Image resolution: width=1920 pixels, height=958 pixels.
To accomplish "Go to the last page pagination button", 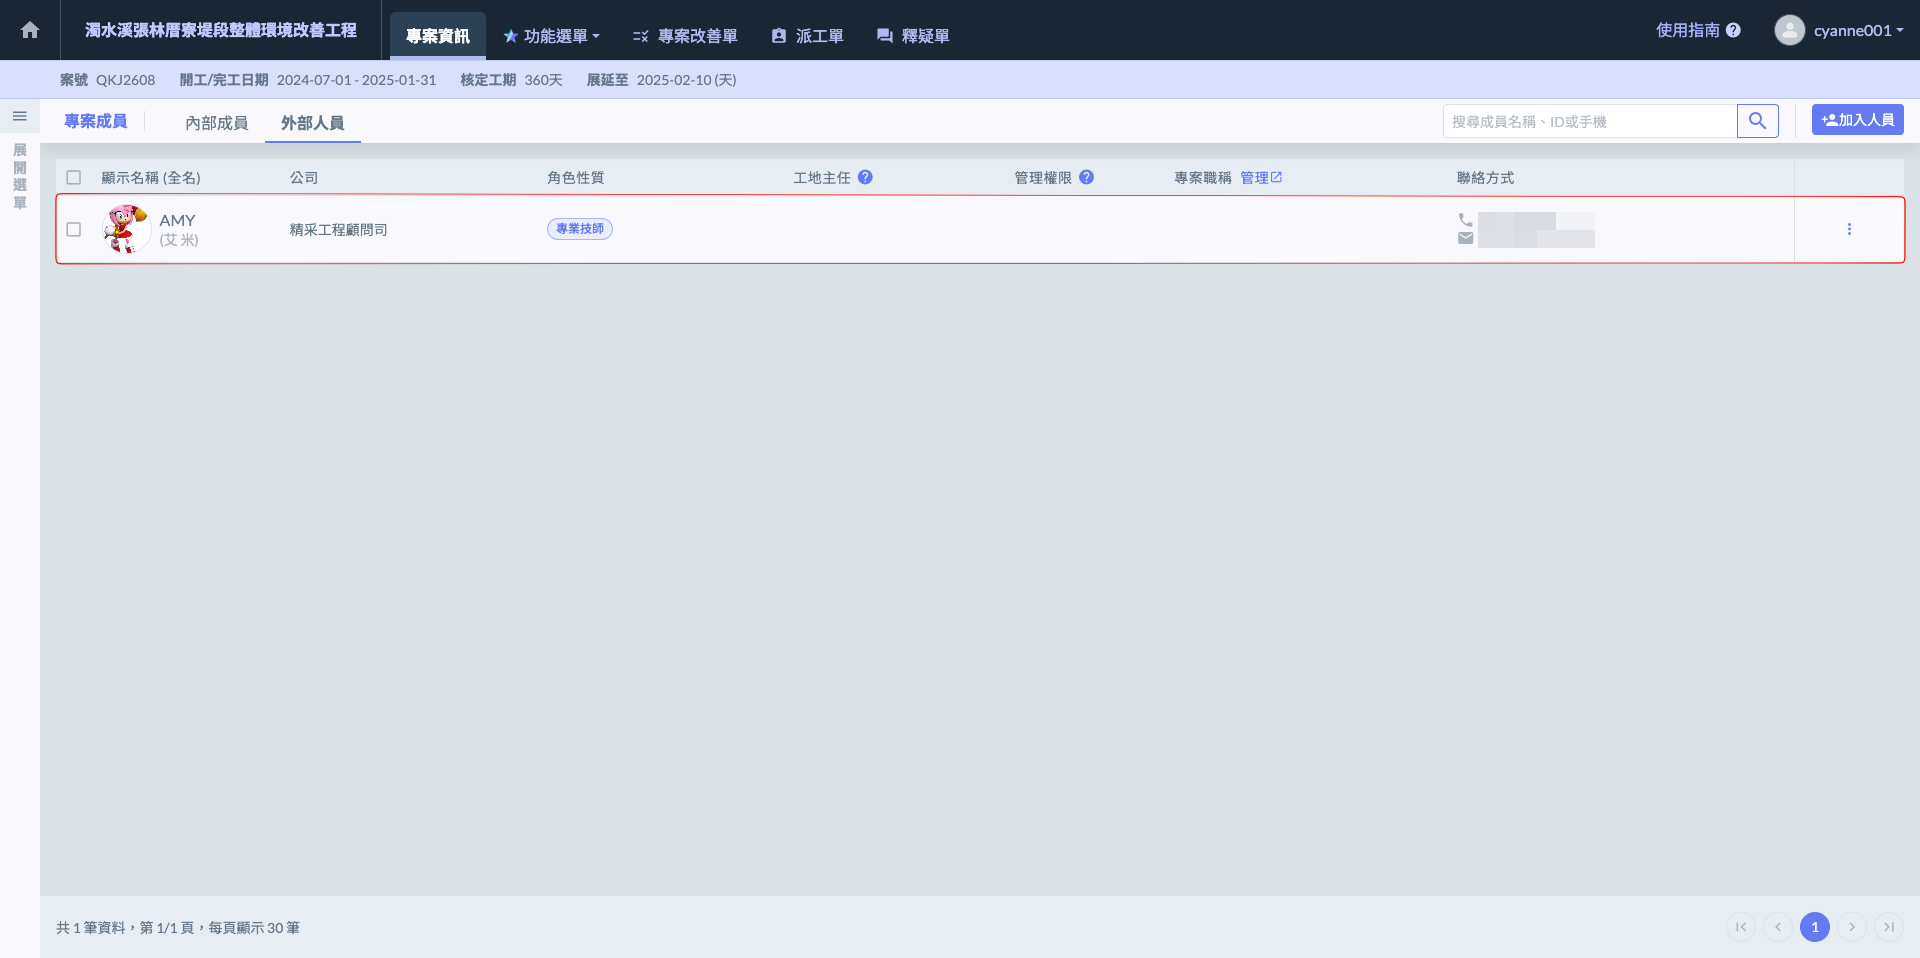I will click(1888, 927).
